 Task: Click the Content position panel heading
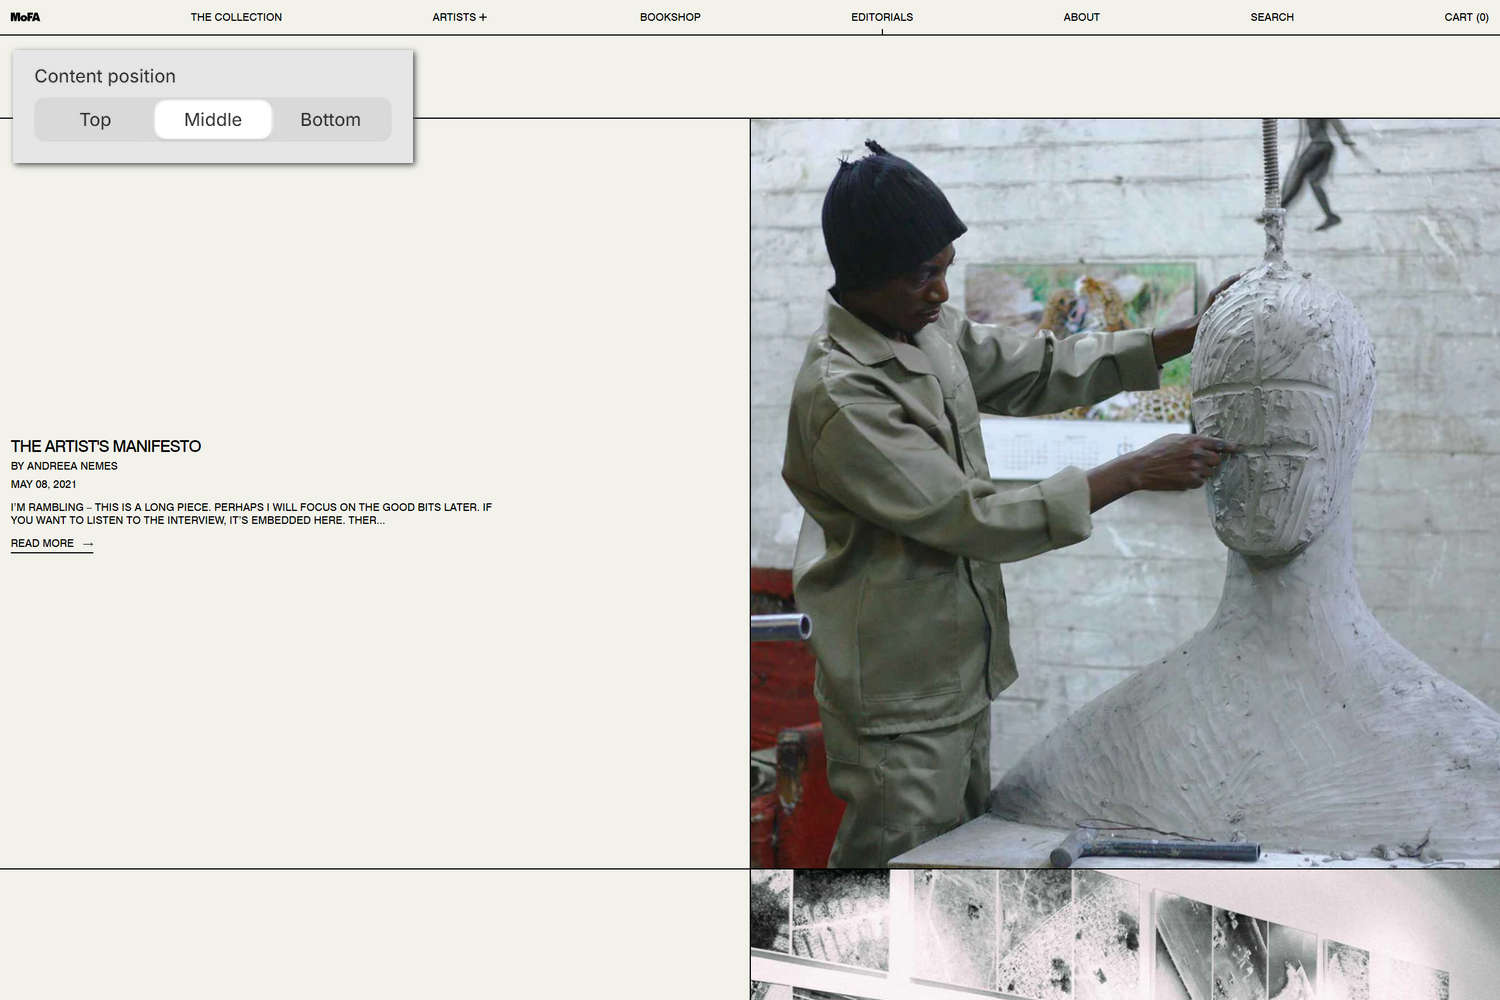point(105,77)
